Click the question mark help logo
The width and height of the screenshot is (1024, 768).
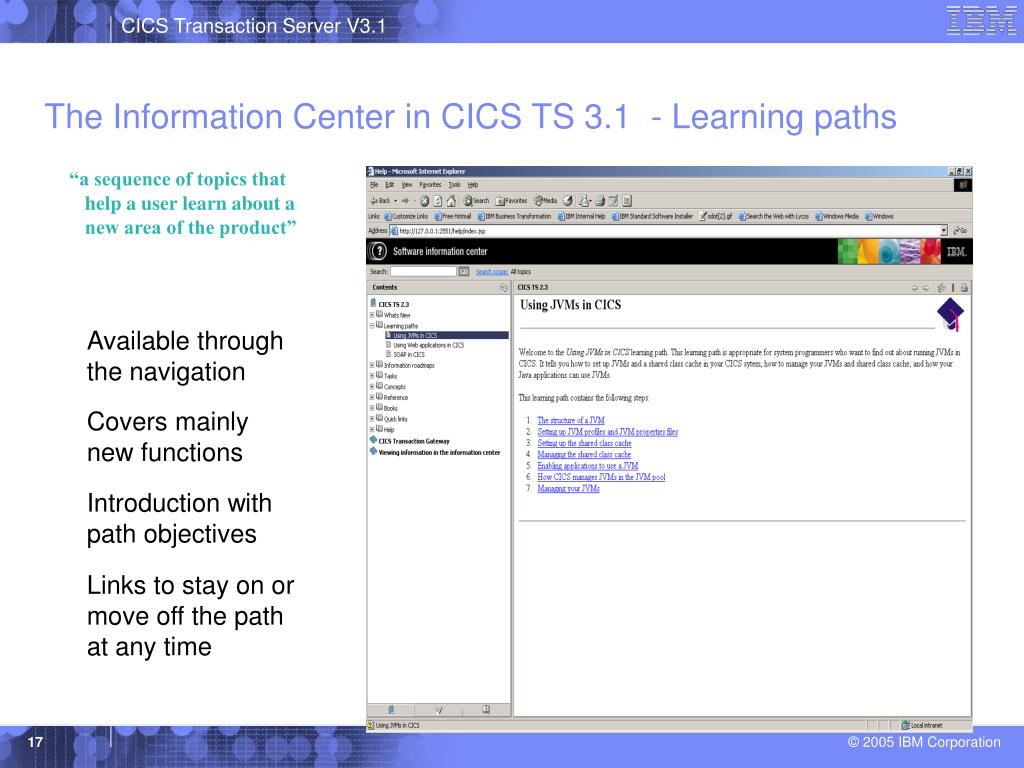(378, 251)
